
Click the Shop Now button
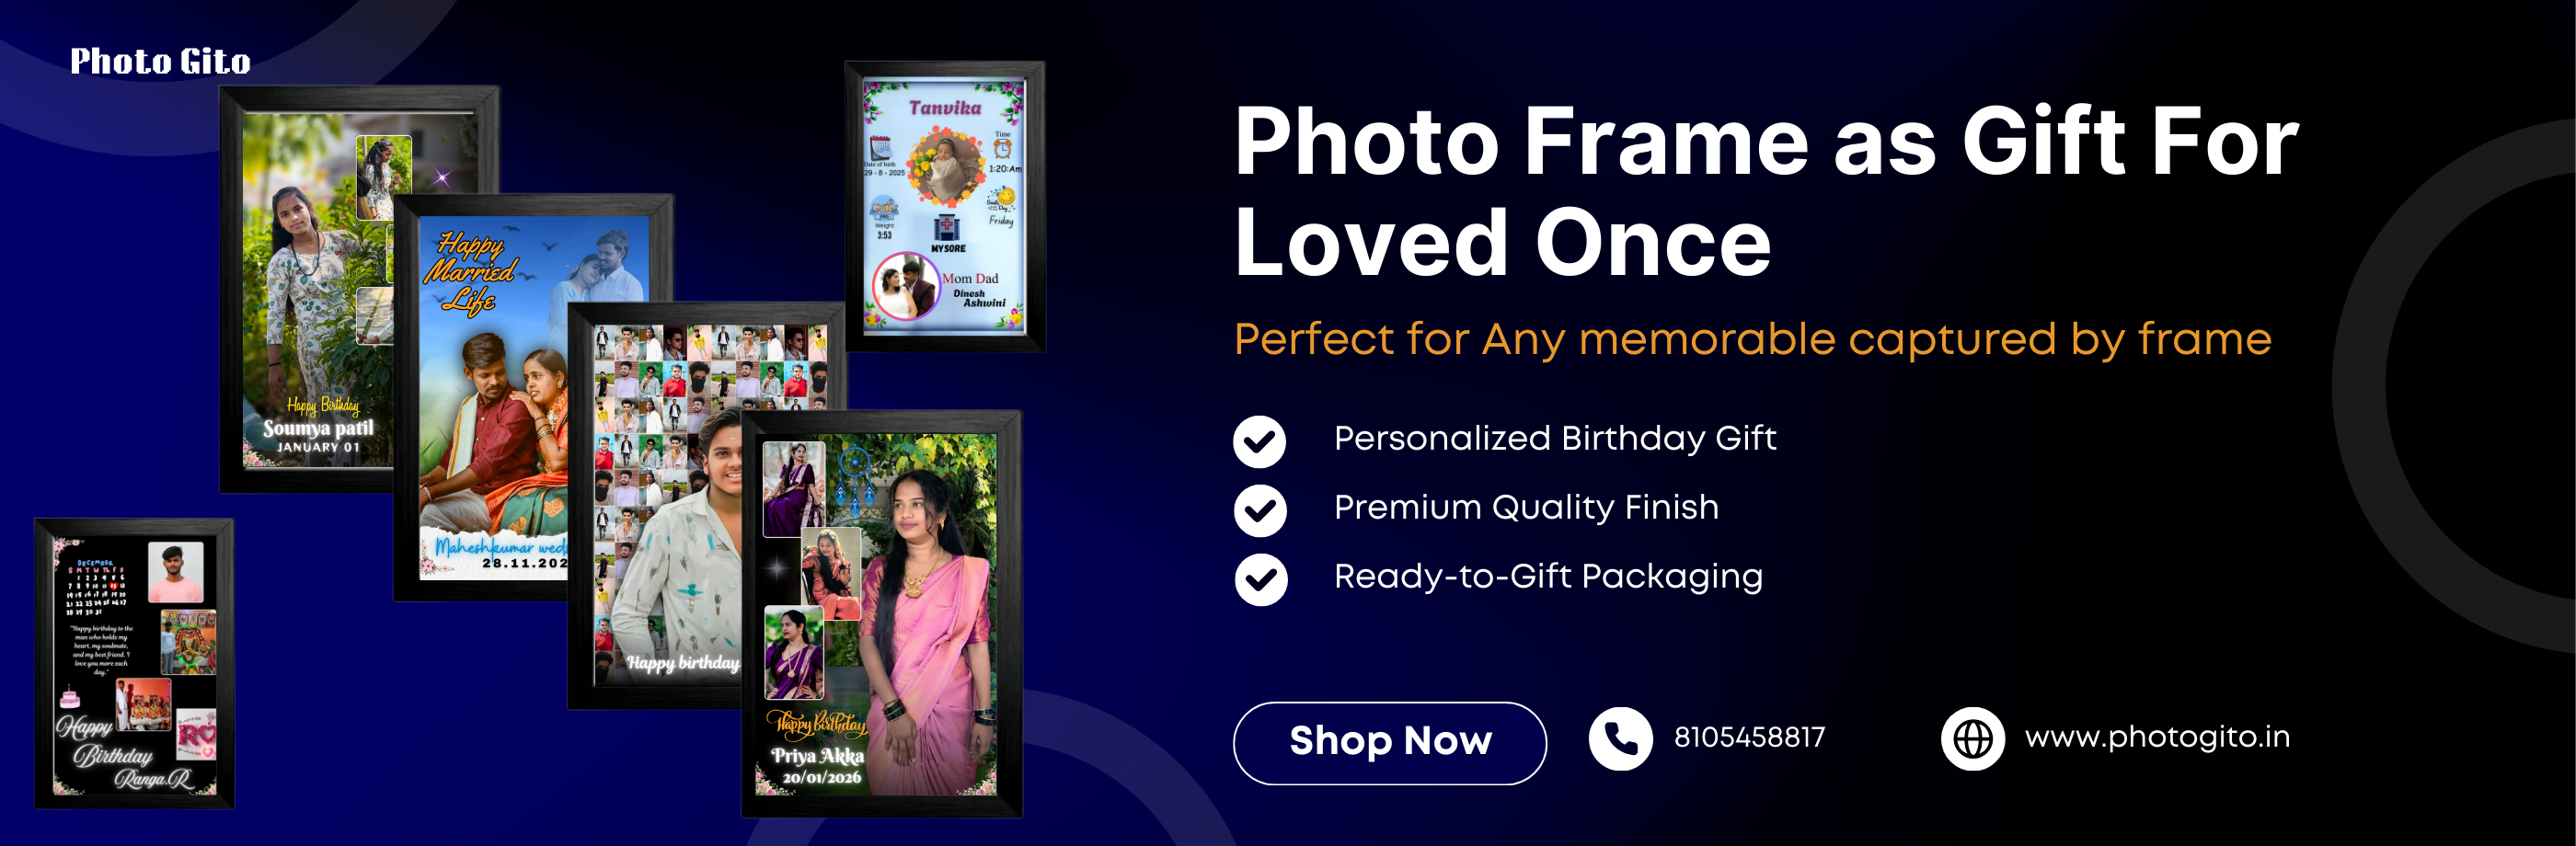coord(1389,743)
